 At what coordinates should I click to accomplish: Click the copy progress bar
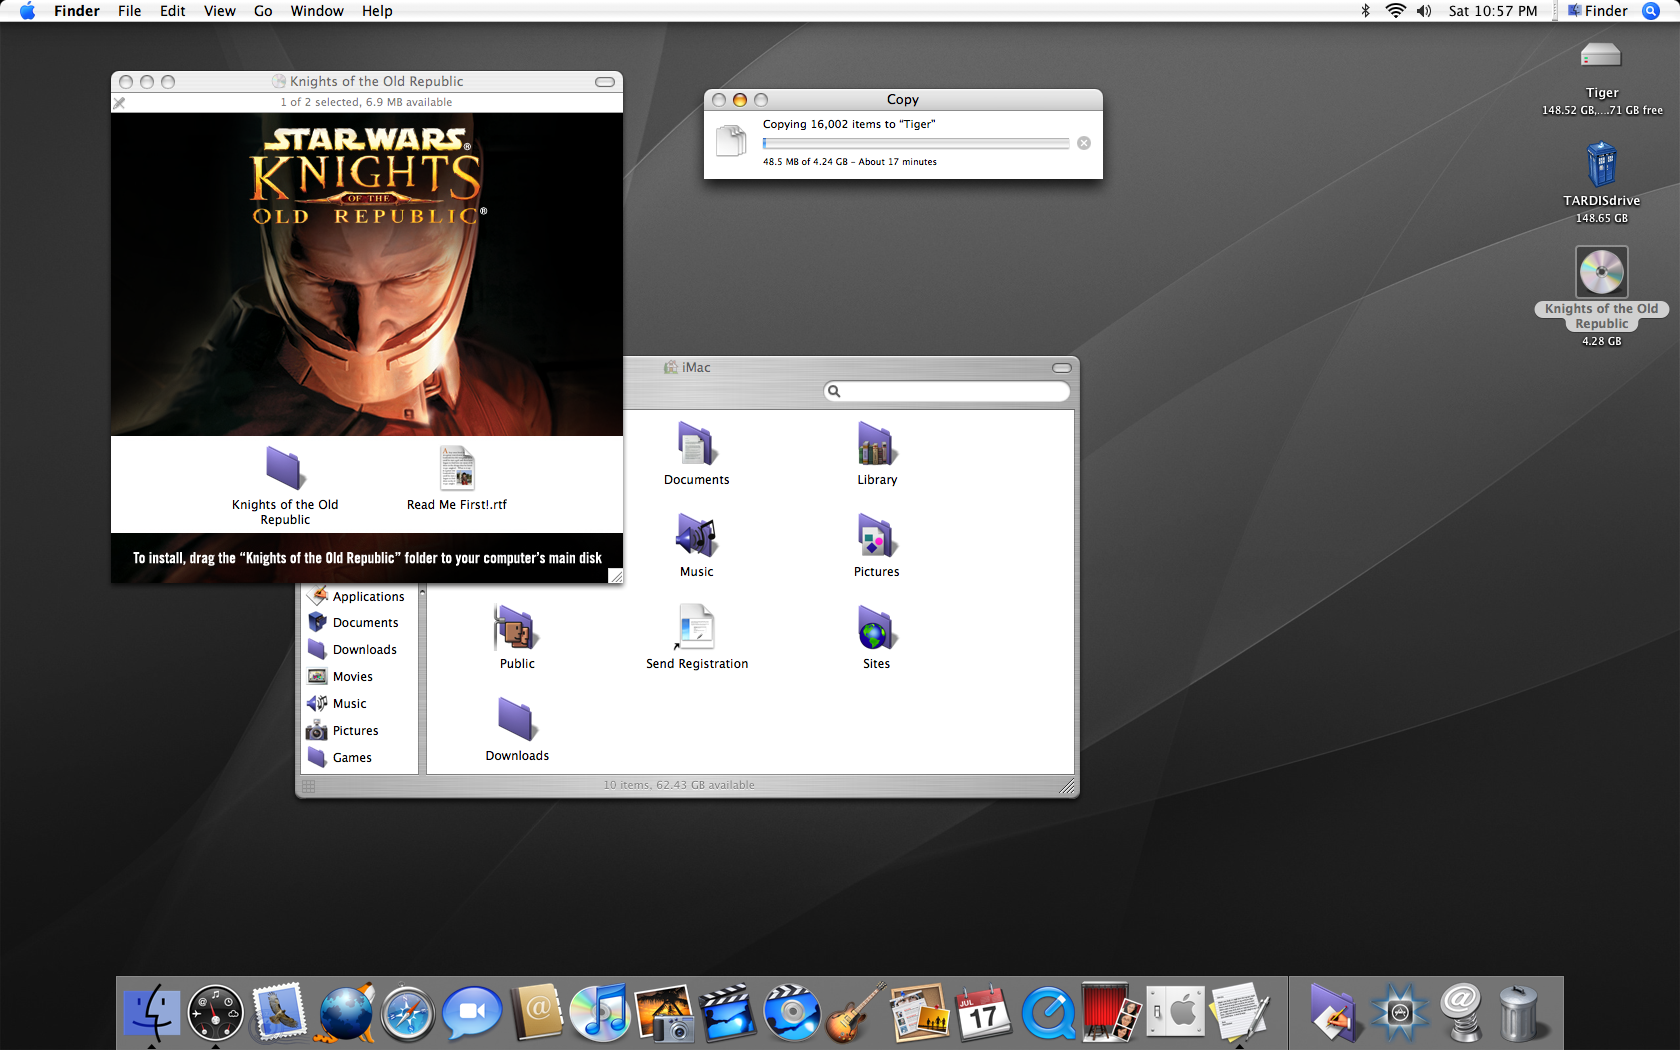[x=916, y=143]
